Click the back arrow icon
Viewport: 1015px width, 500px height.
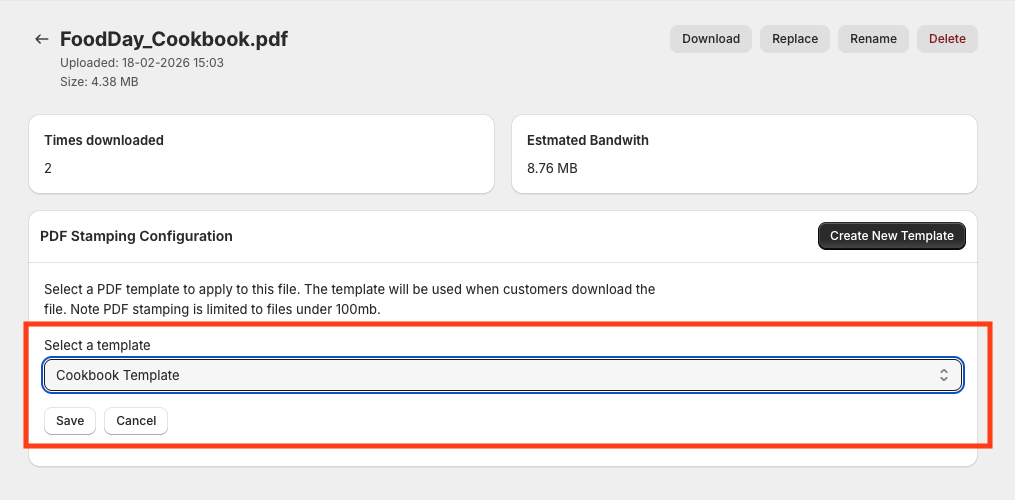[41, 39]
